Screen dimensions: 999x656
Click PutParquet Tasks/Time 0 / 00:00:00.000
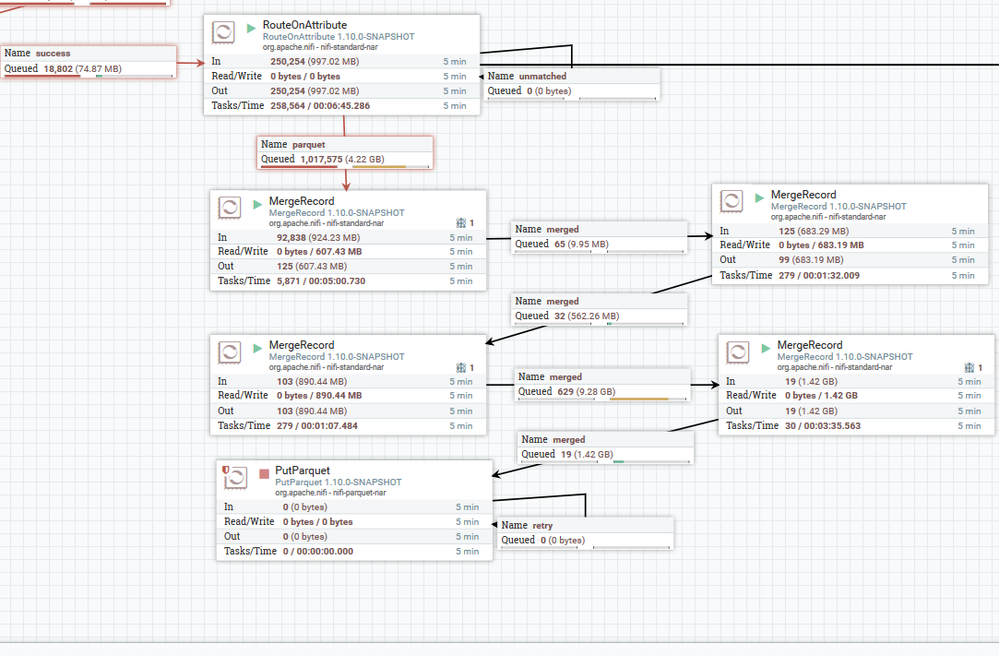[x=318, y=552]
